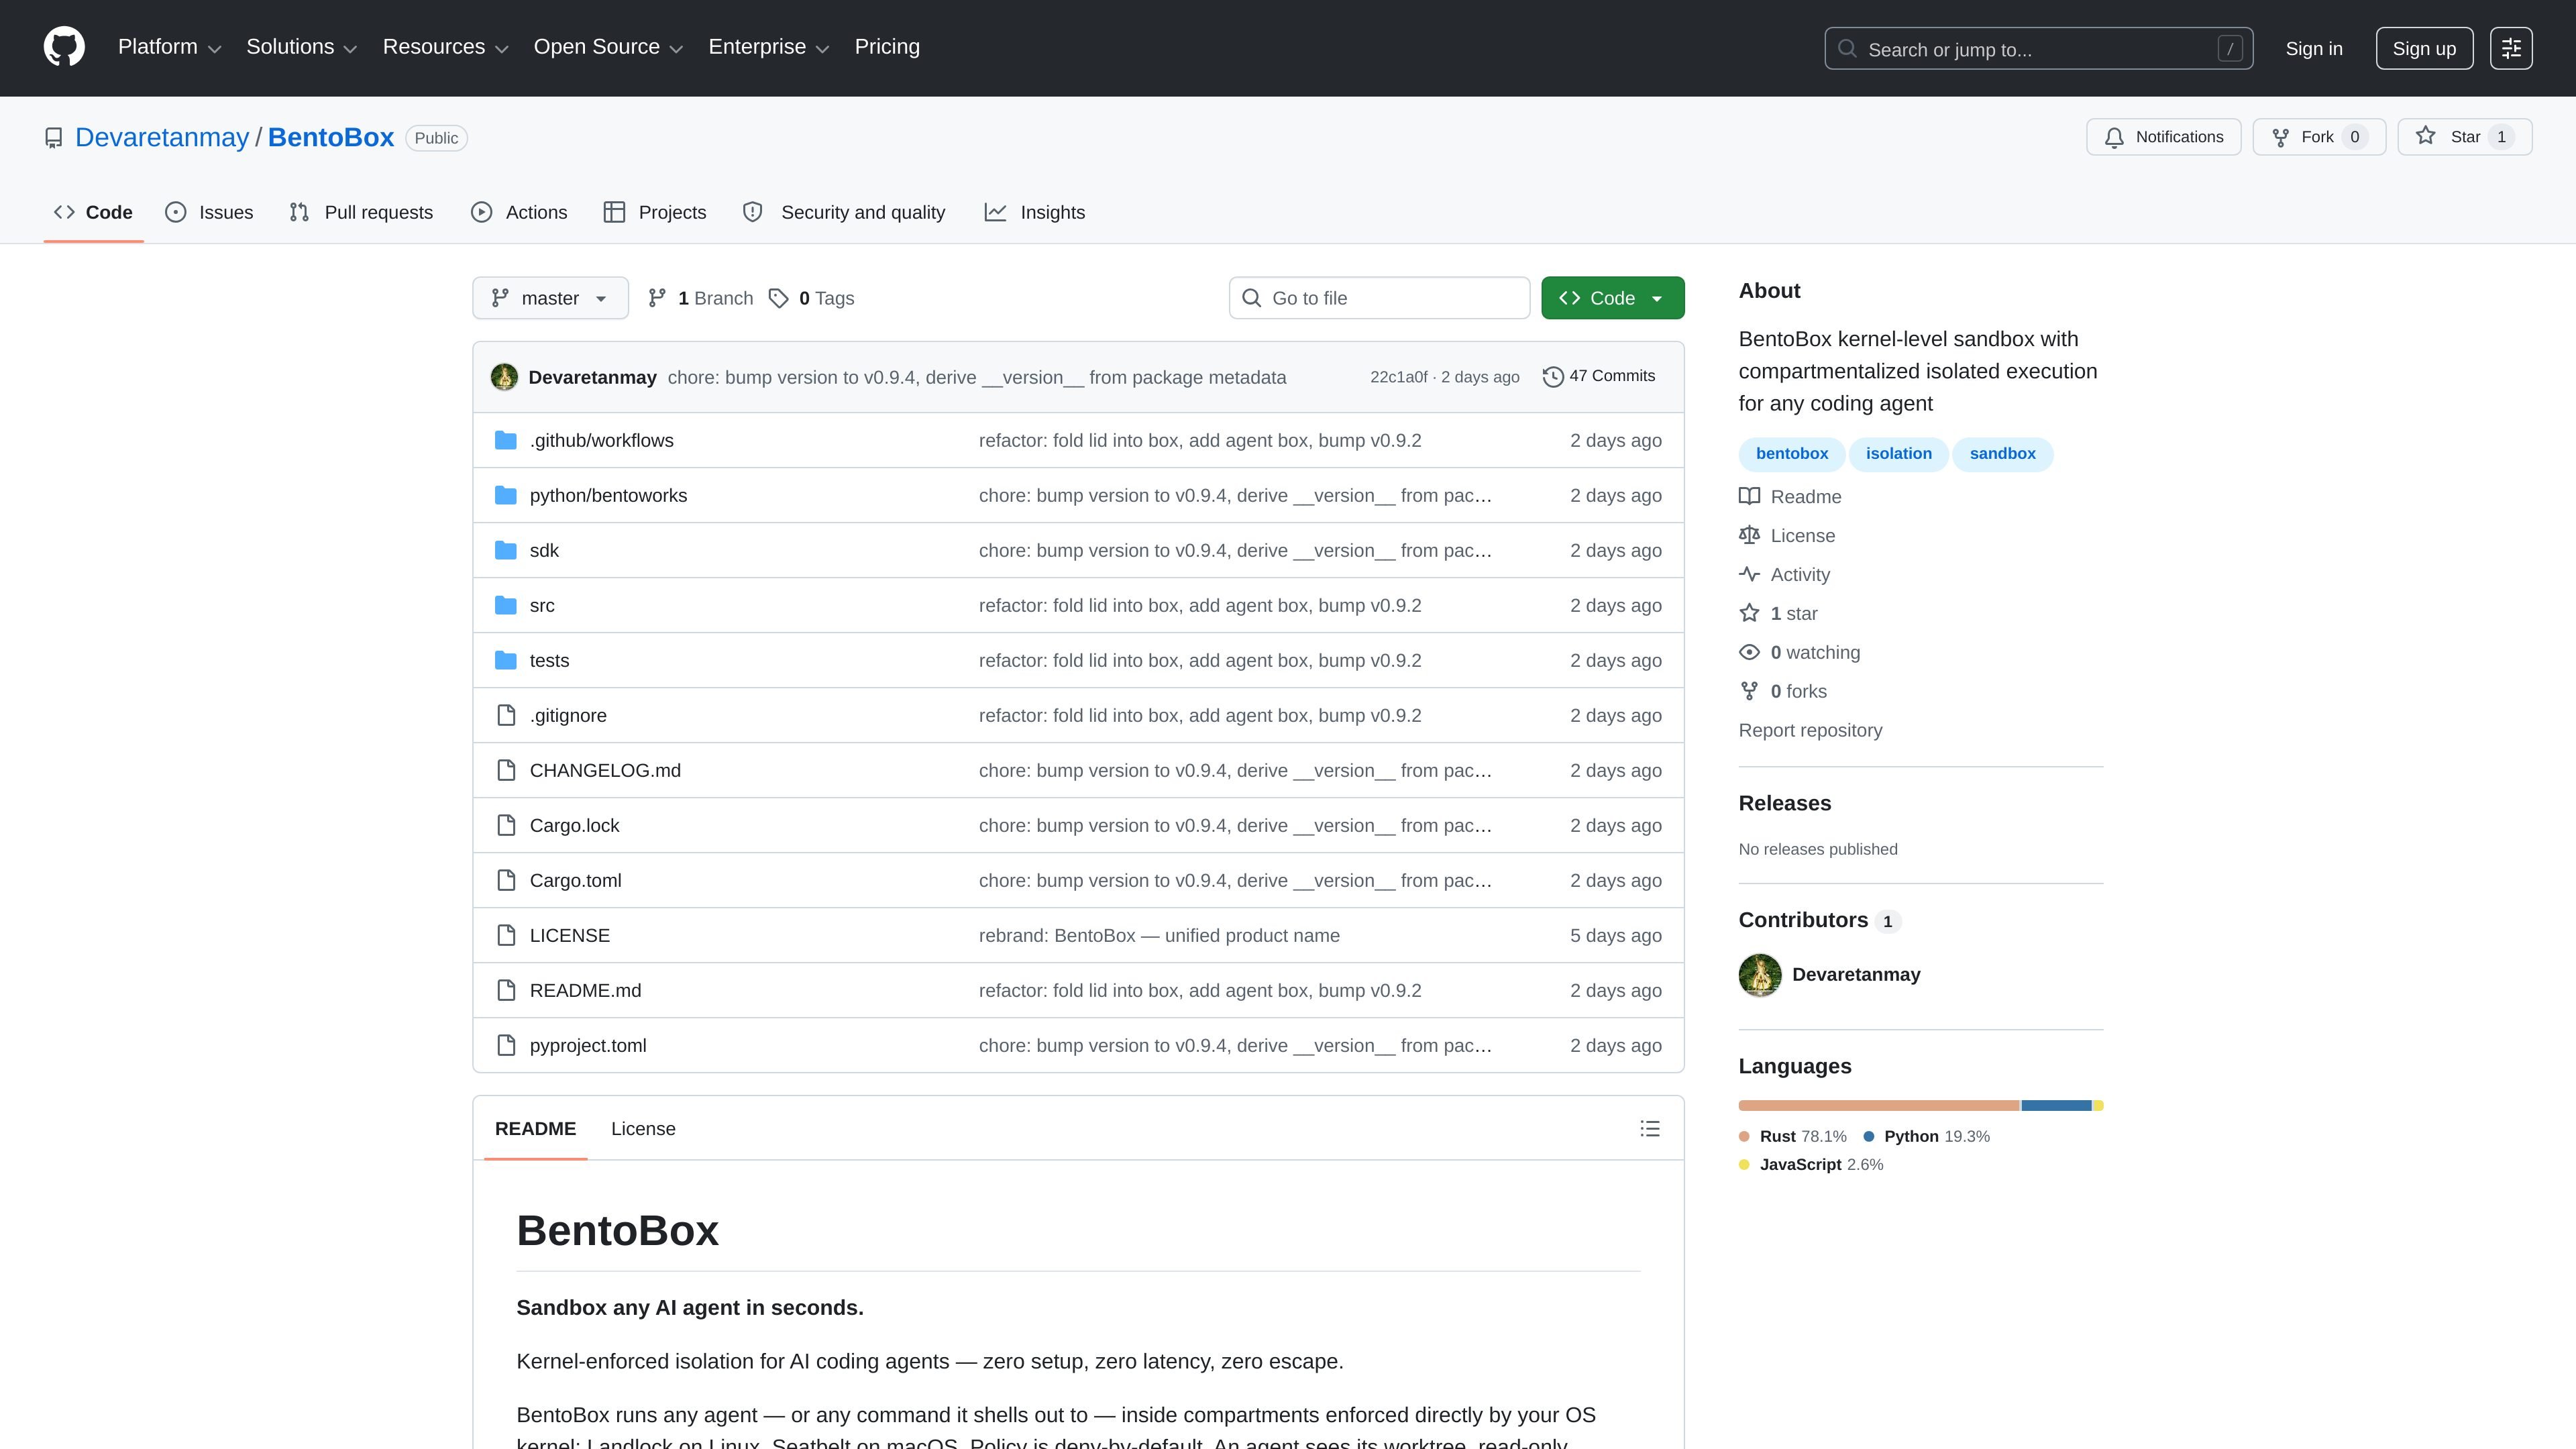Image resolution: width=2576 pixels, height=1449 pixels.
Task: Click the branch icon next to 1 Branch
Action: point(657,298)
